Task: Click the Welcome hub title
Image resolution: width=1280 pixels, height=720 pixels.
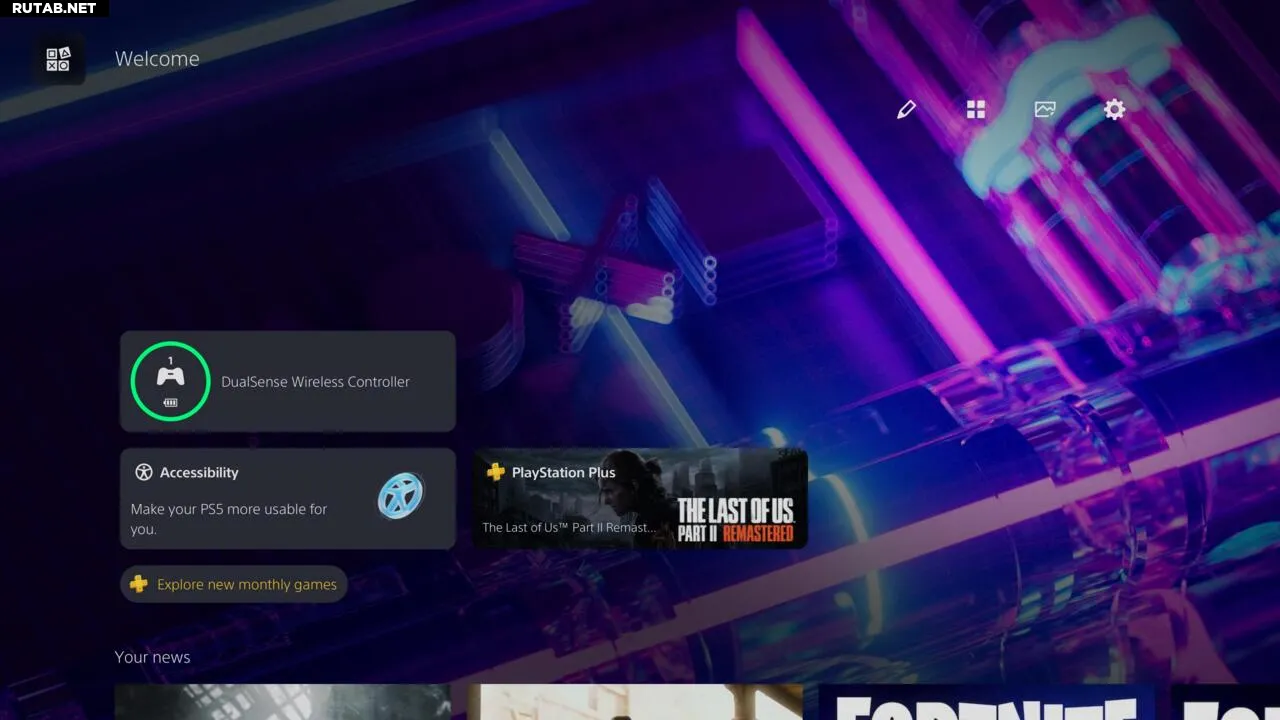Action: coord(157,59)
